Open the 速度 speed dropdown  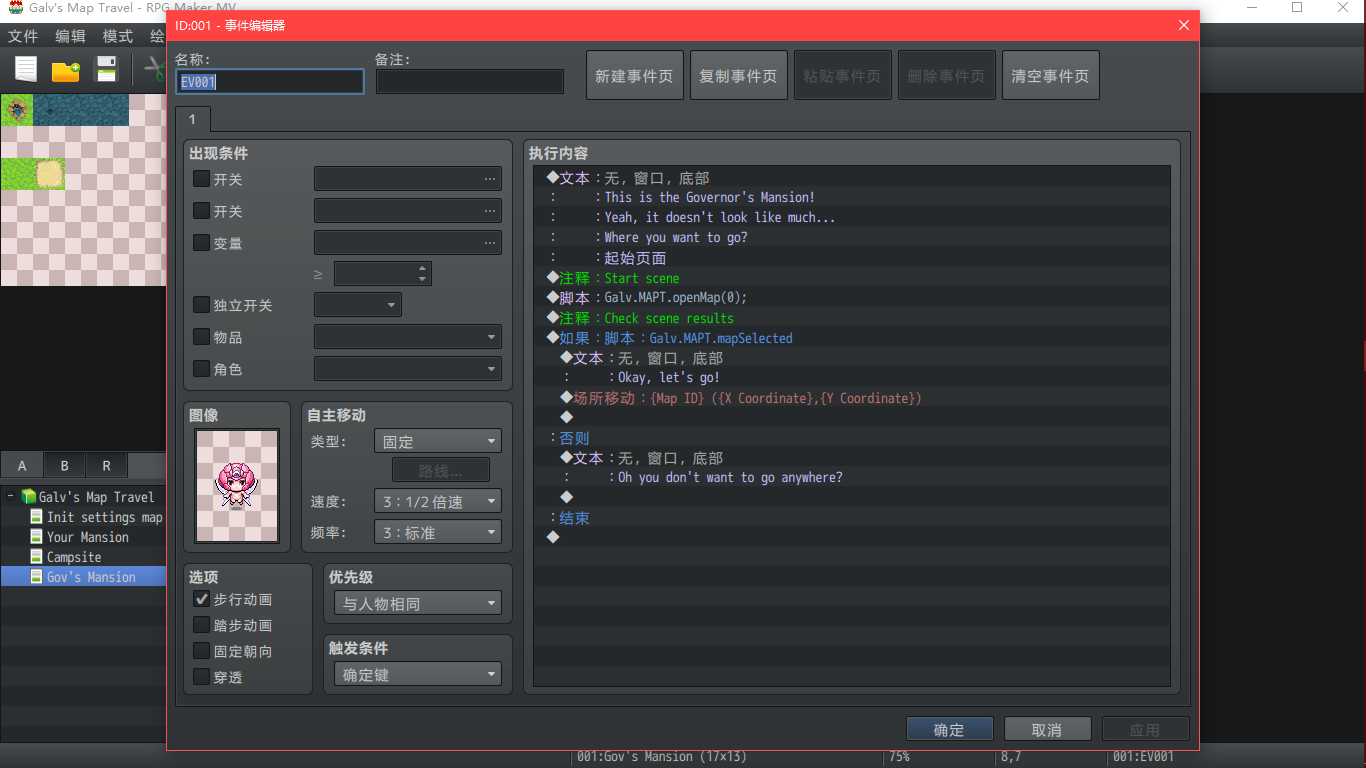click(438, 501)
